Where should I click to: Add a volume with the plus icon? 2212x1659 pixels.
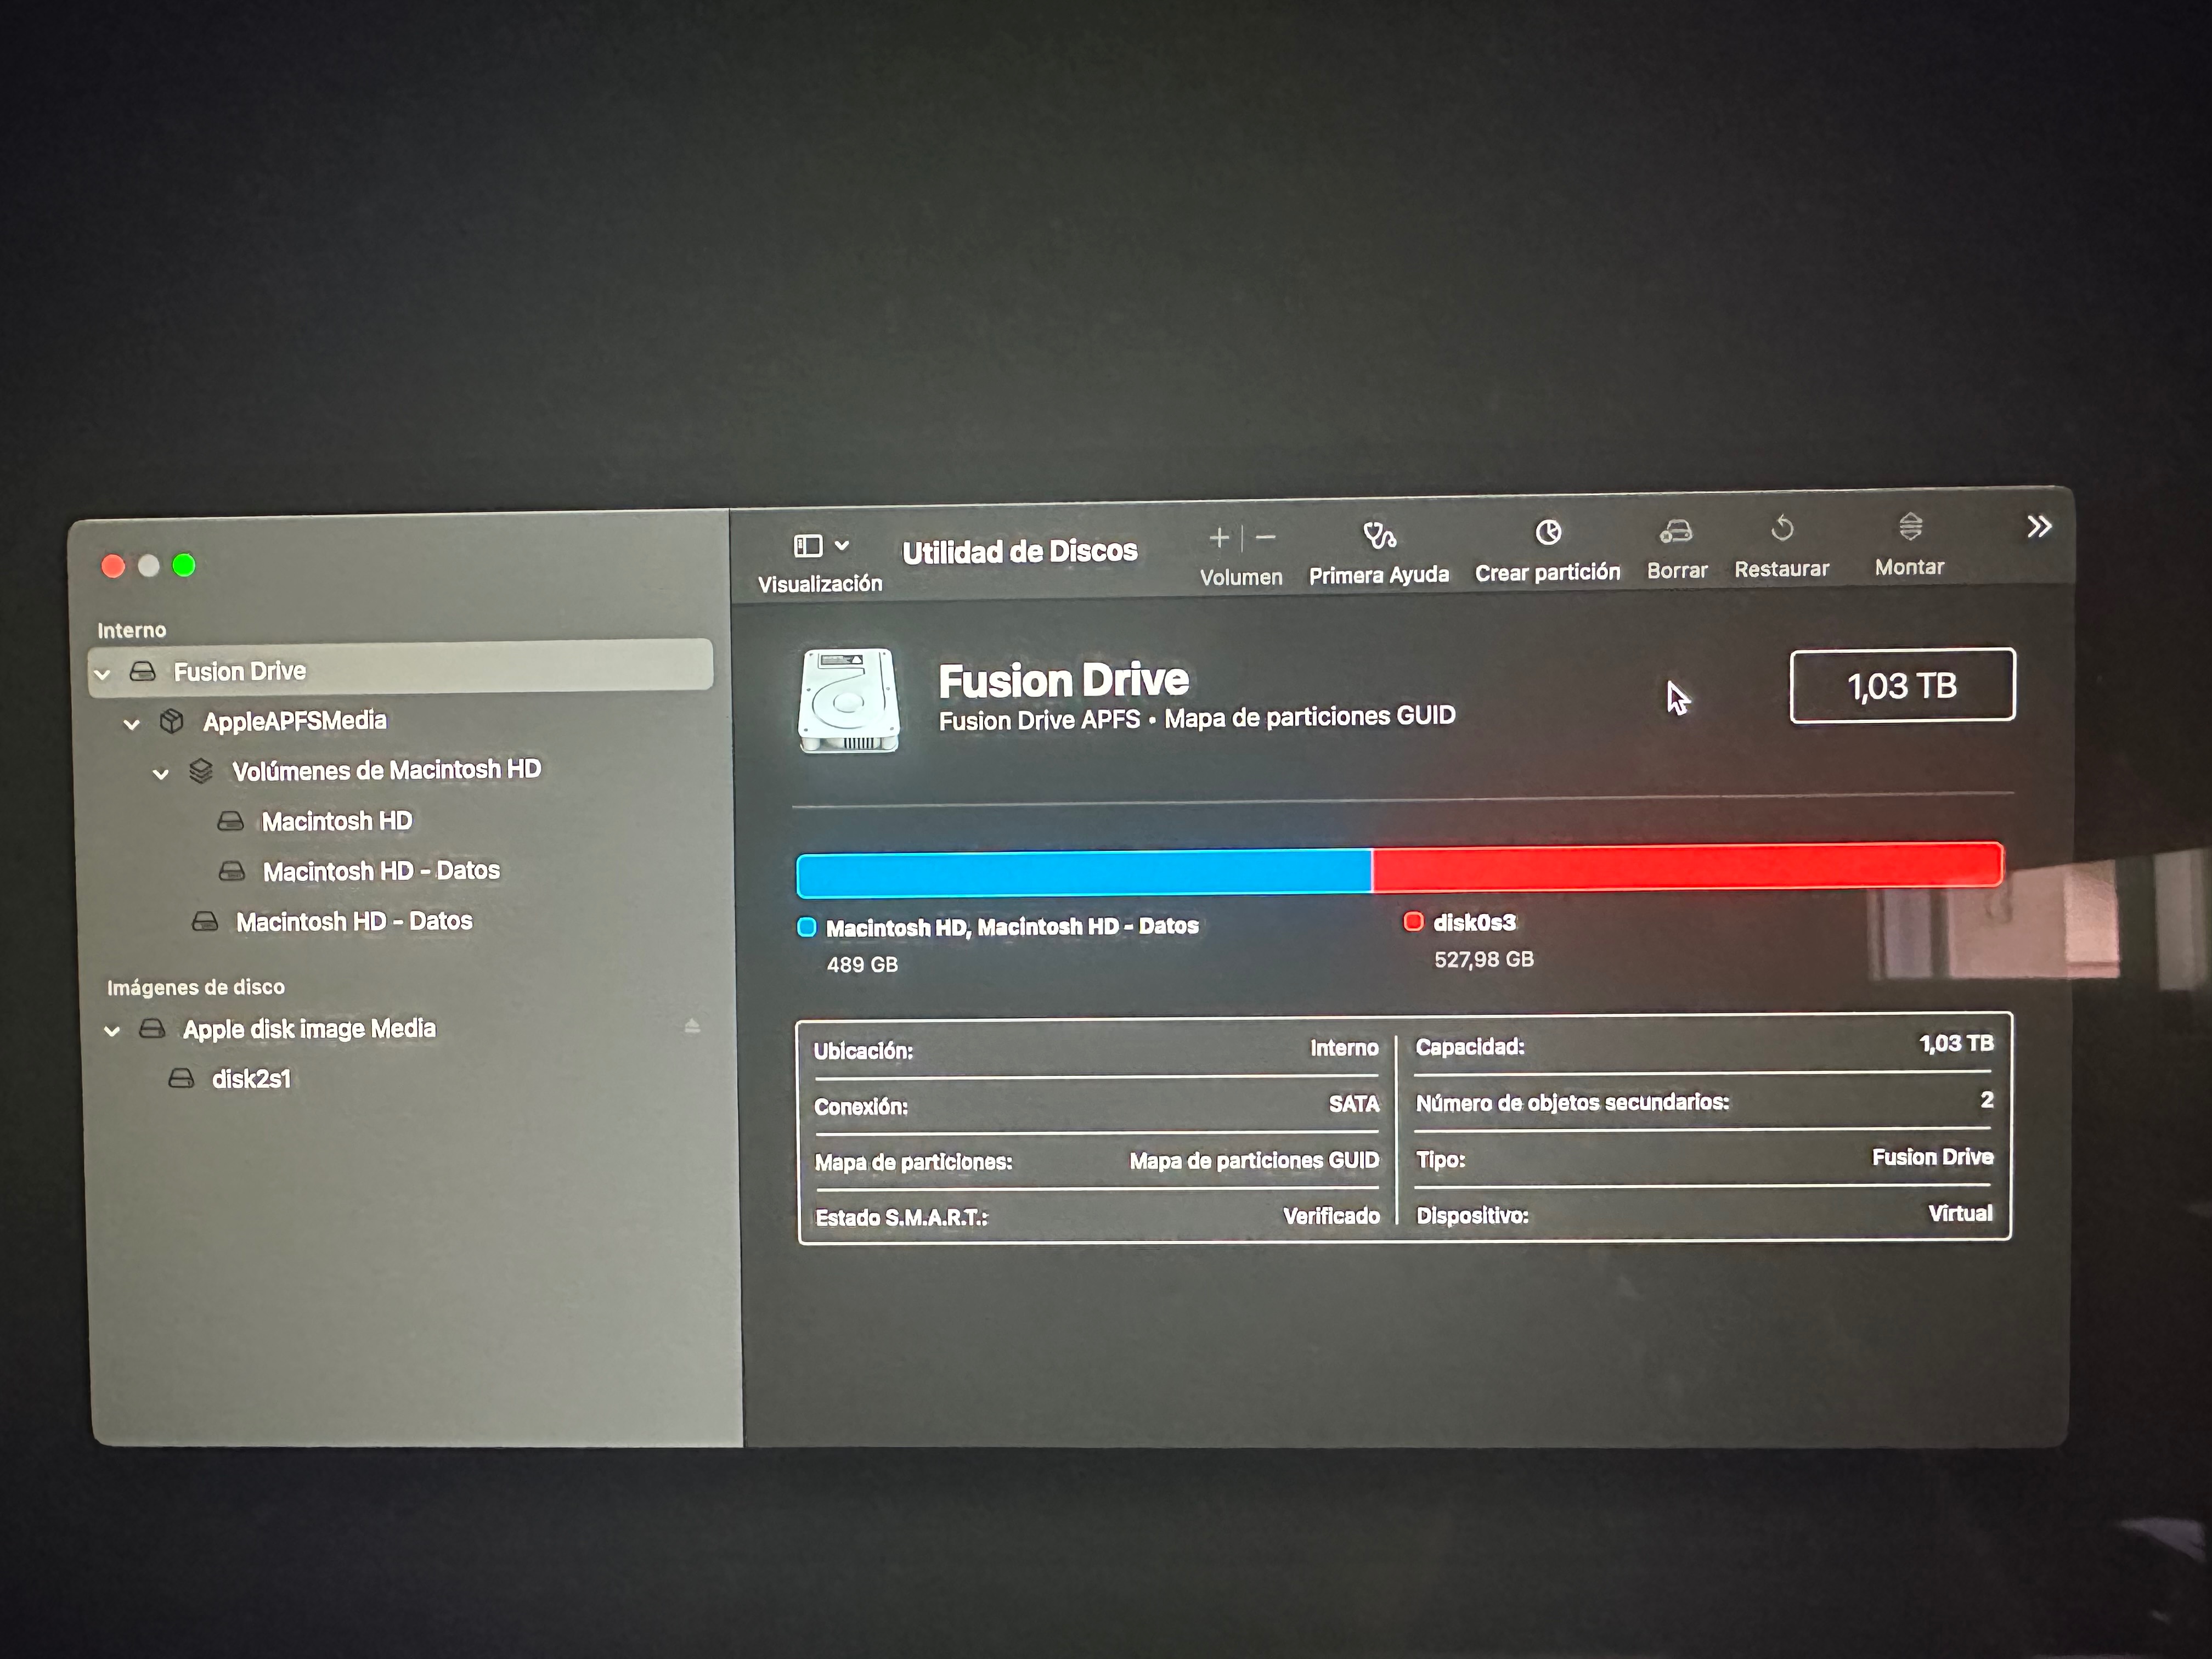point(1219,538)
